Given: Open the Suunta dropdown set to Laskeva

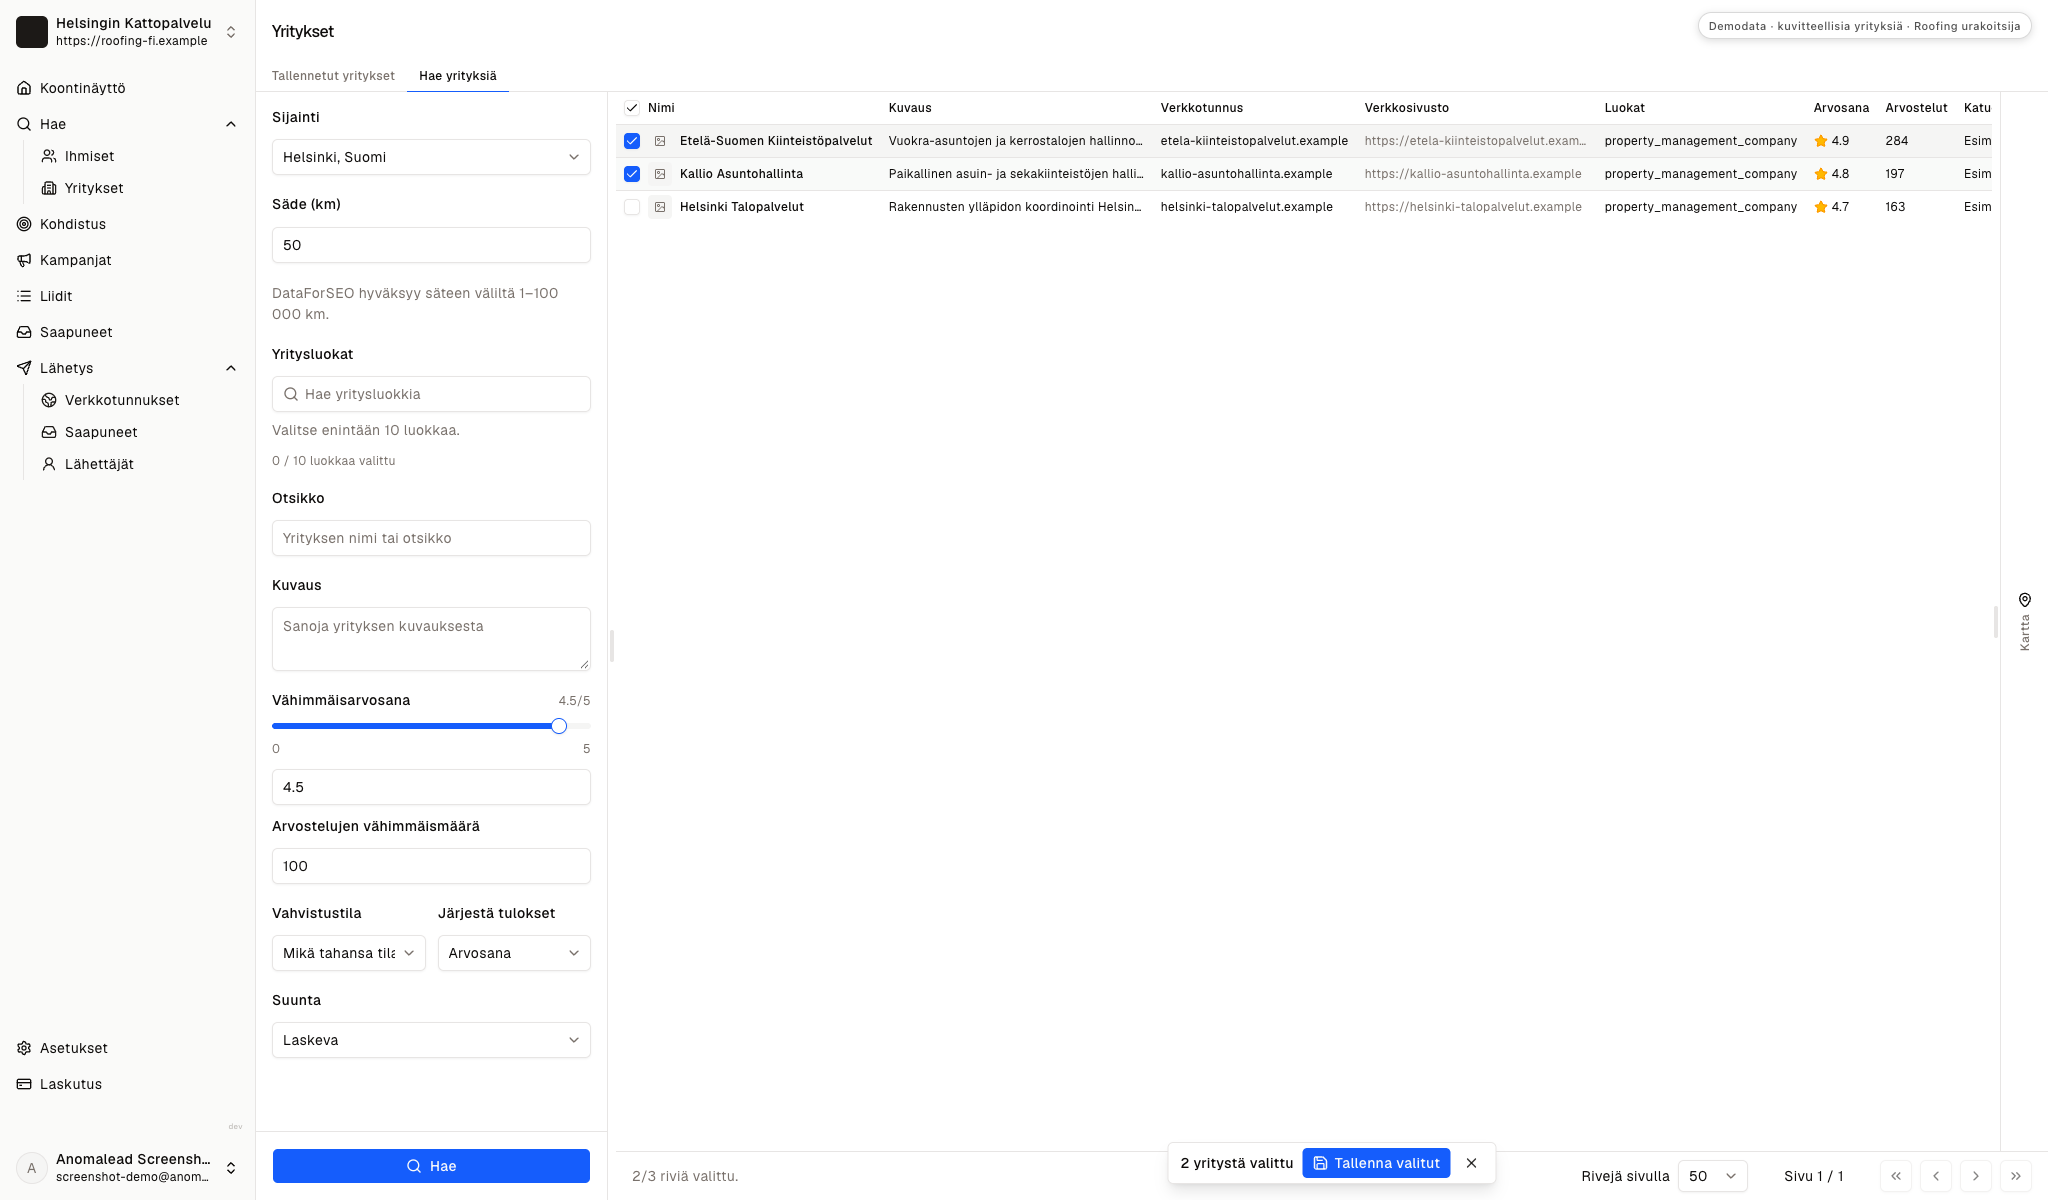Looking at the screenshot, I should tap(431, 1040).
